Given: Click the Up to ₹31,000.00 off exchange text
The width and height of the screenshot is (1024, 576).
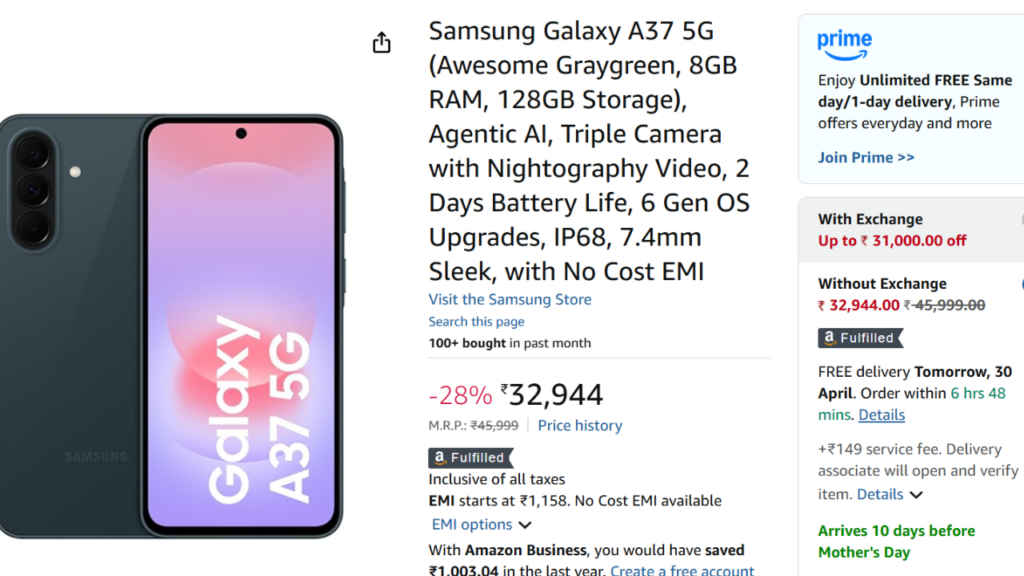Looking at the screenshot, I should tap(892, 240).
